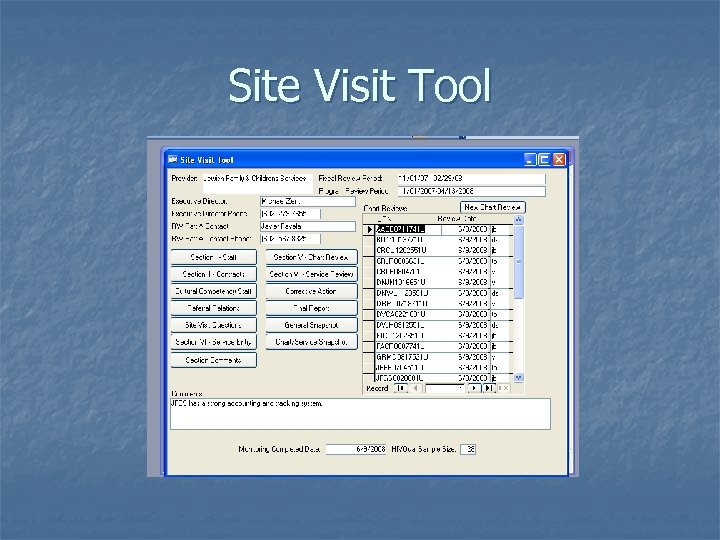Select the highlighted first chart row

click(x=438, y=229)
